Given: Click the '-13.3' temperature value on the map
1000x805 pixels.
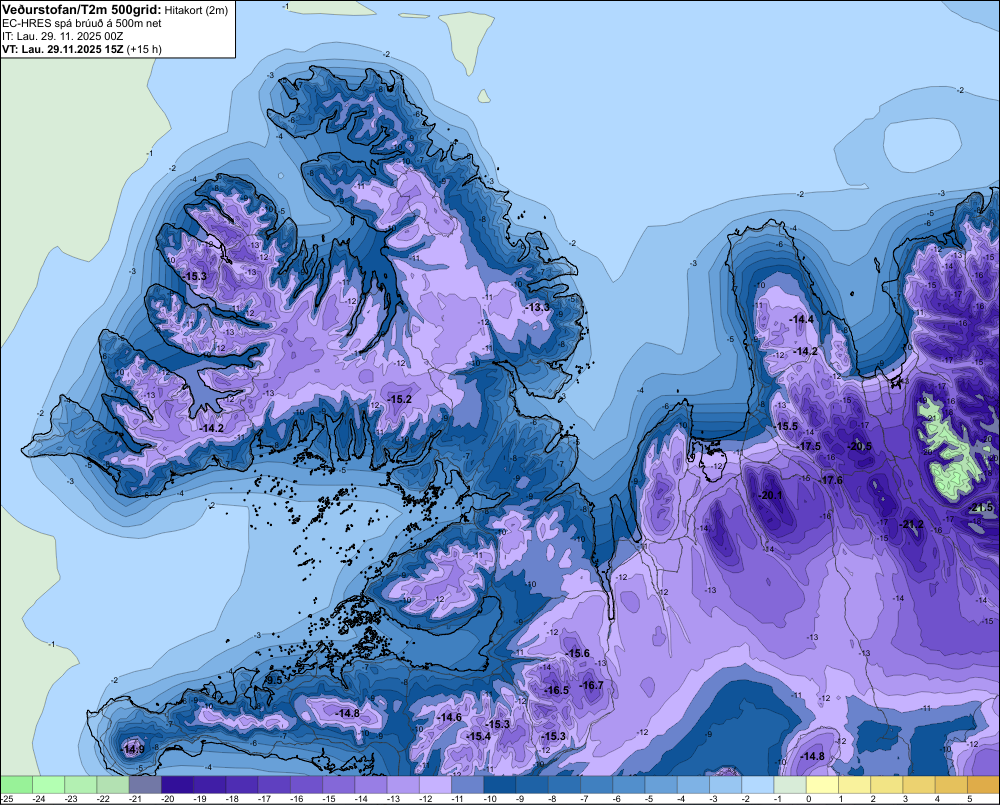Looking at the screenshot, I should coord(538,307).
